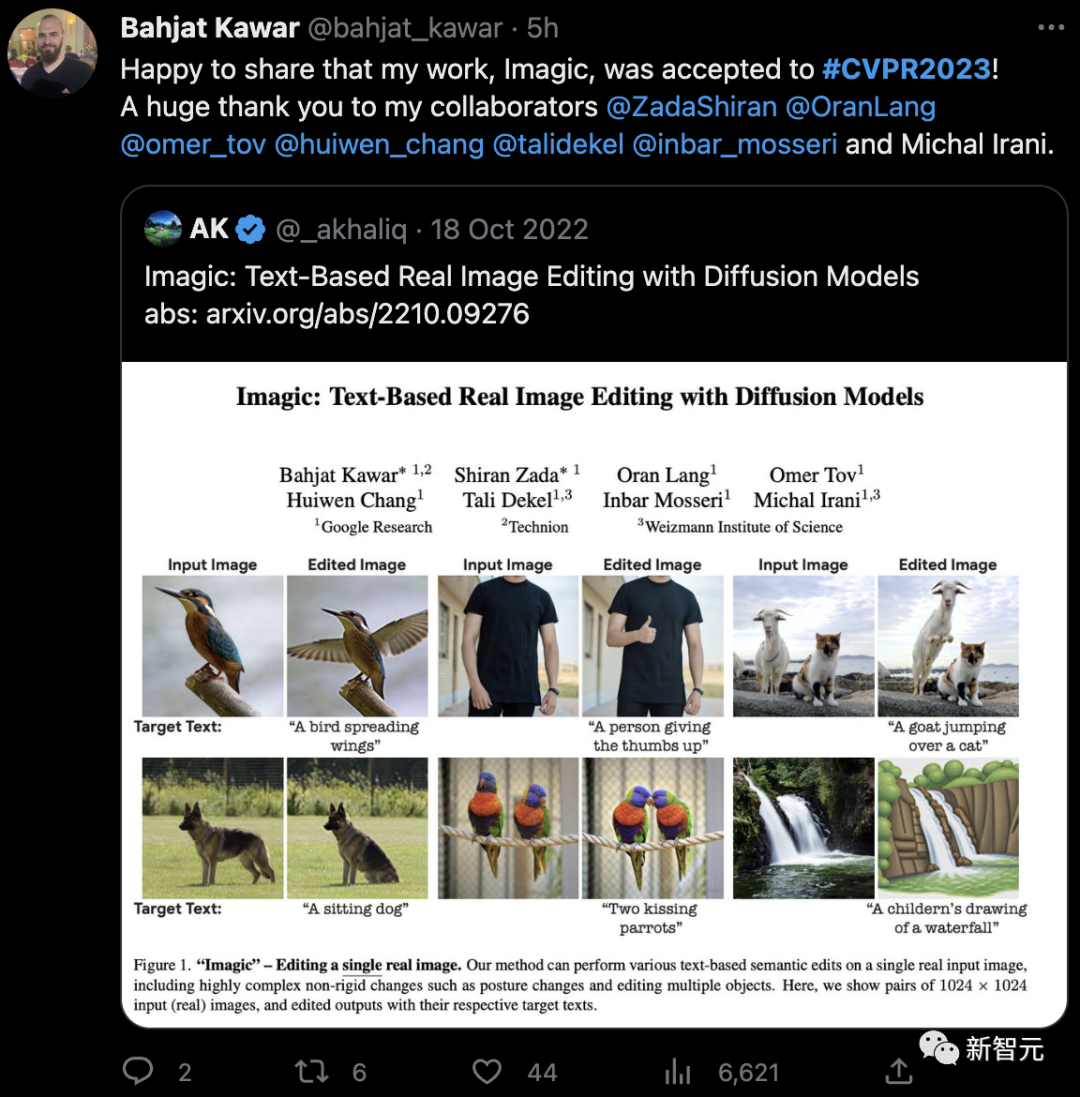Viewport: 1080px width, 1097px height.
Task: Open the @talidekel mention
Action: point(558,144)
